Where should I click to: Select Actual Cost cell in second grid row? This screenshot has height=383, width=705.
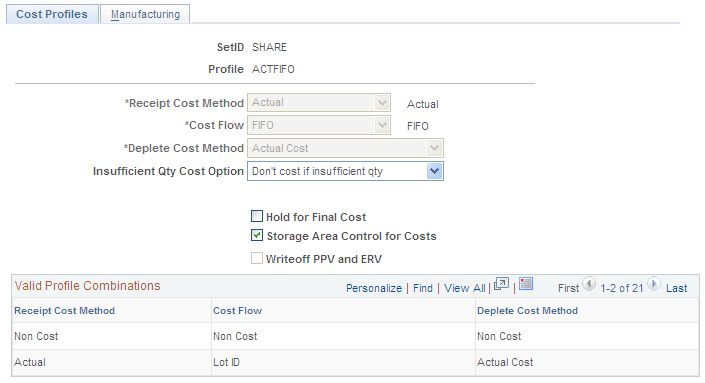505,362
